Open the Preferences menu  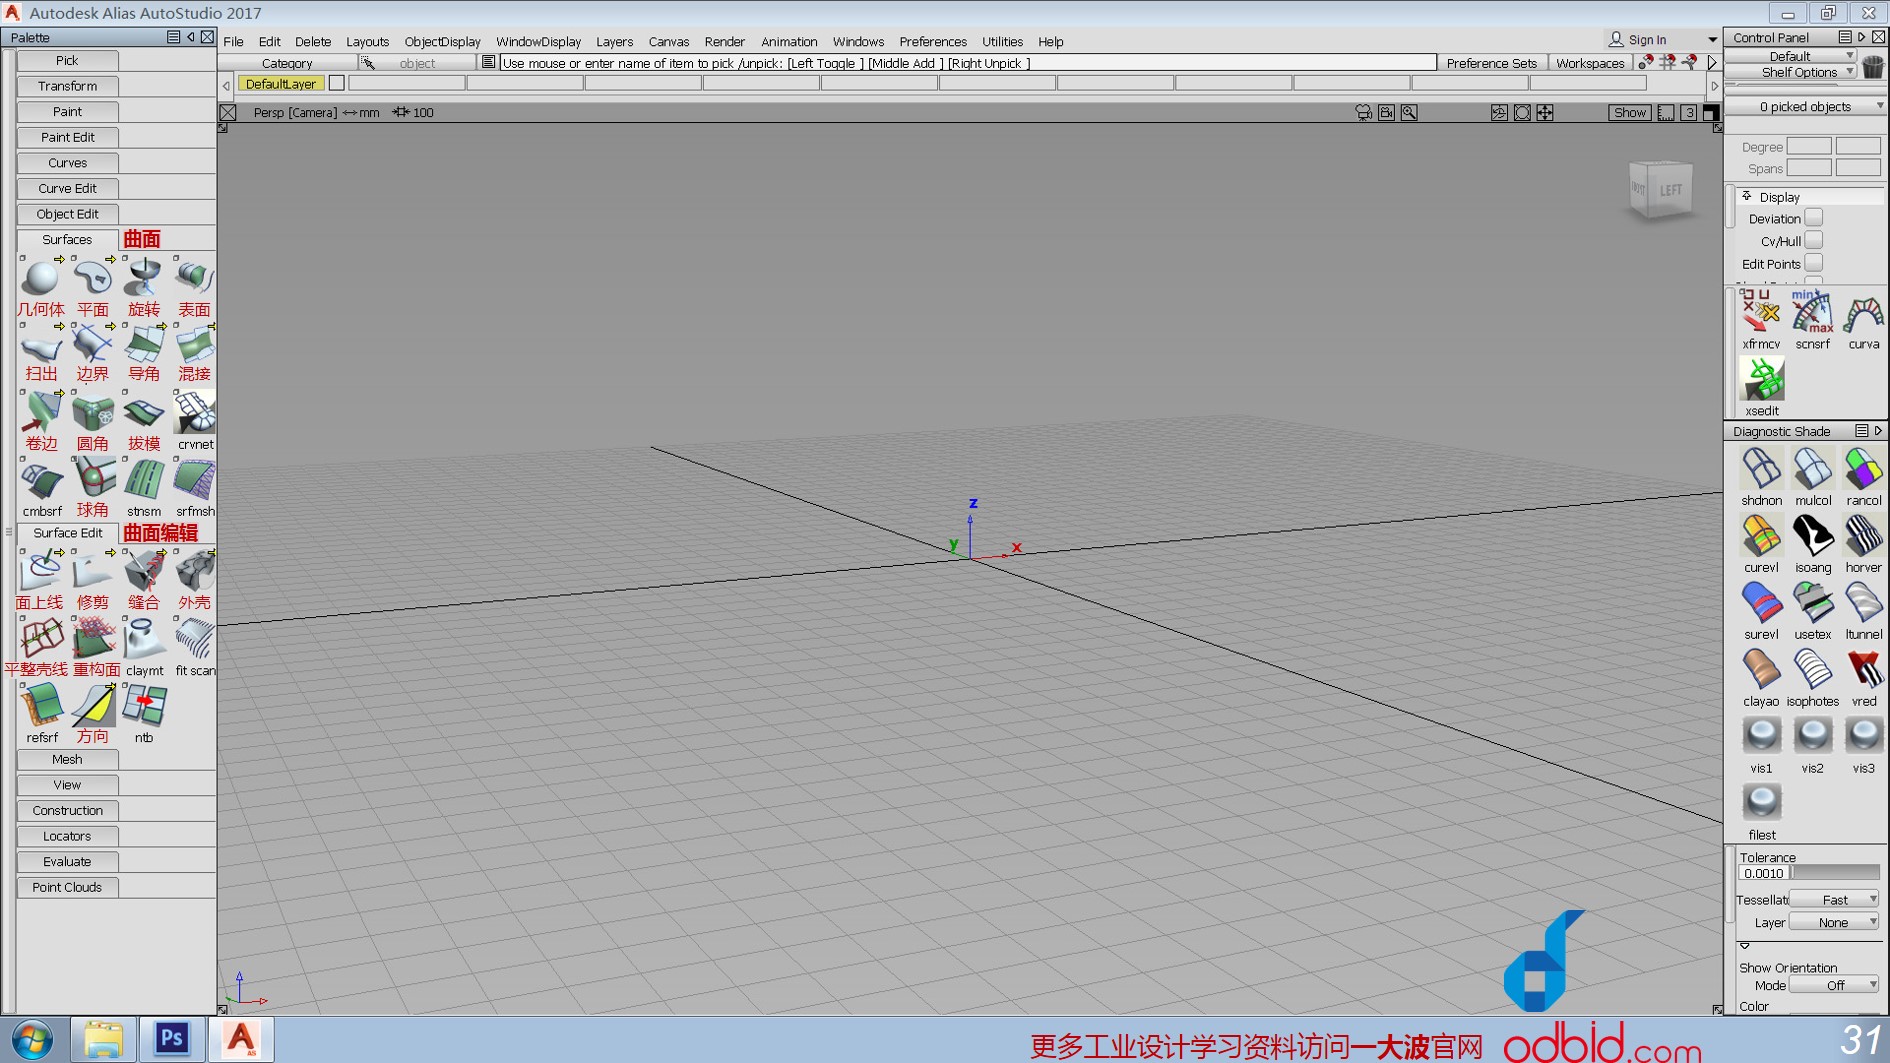[x=933, y=42]
